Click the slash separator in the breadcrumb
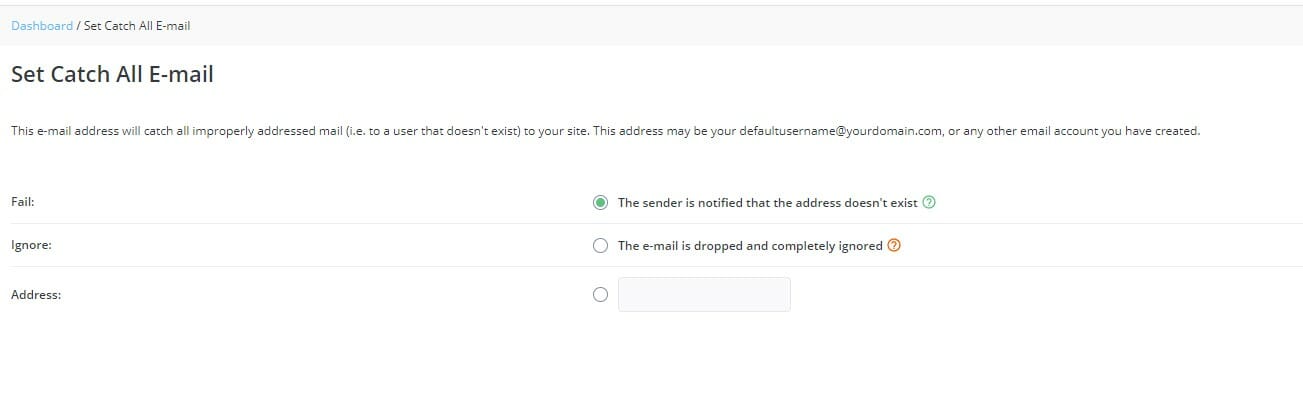 point(78,26)
